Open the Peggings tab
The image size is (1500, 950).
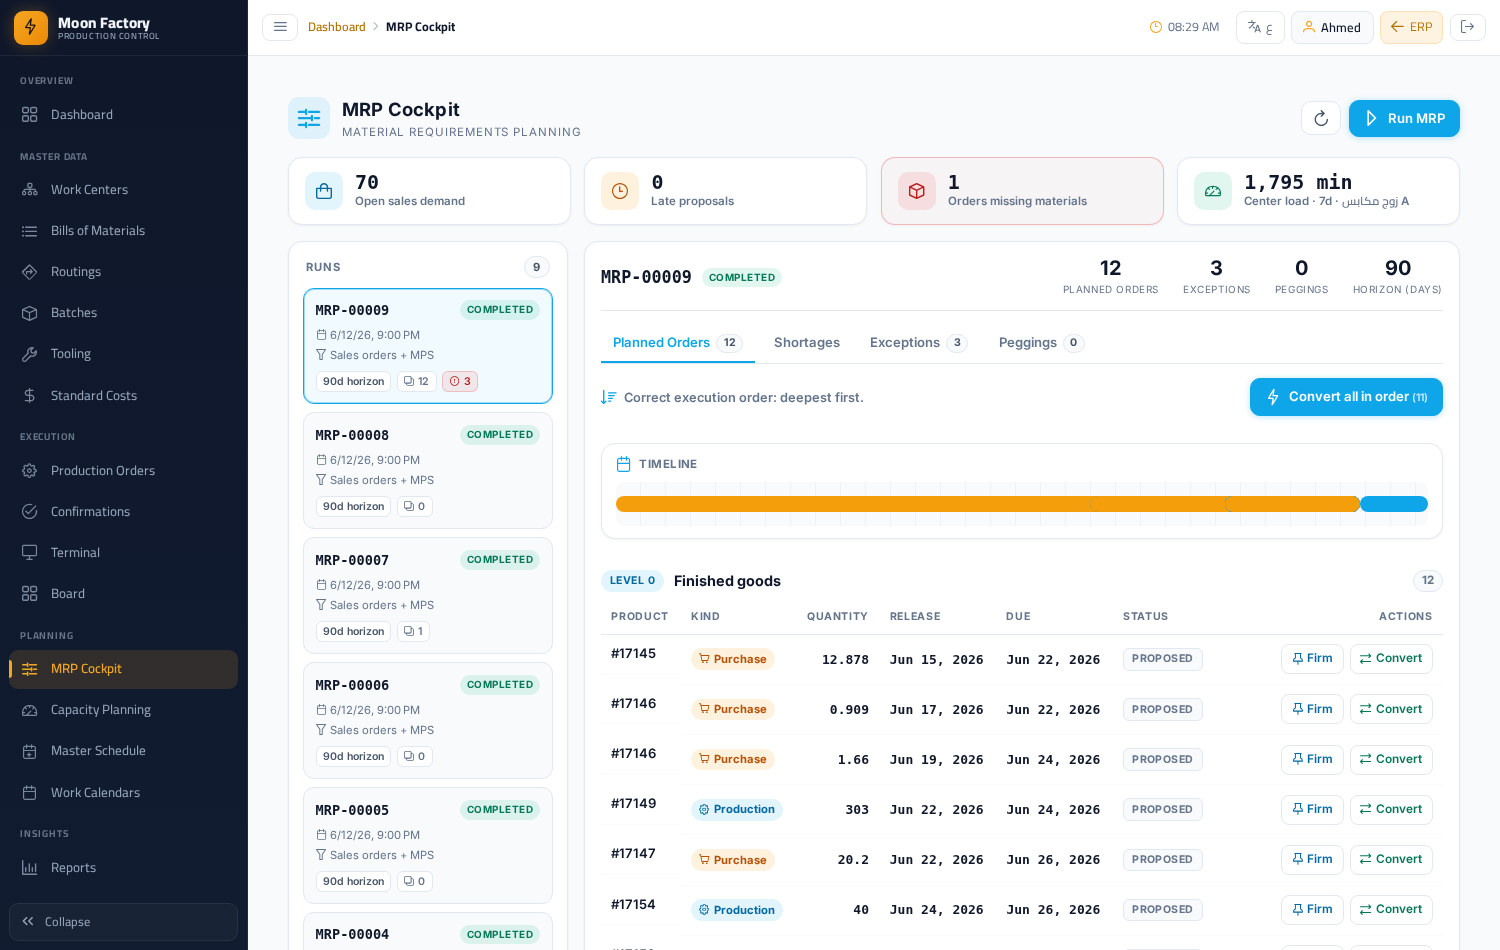(x=1041, y=343)
